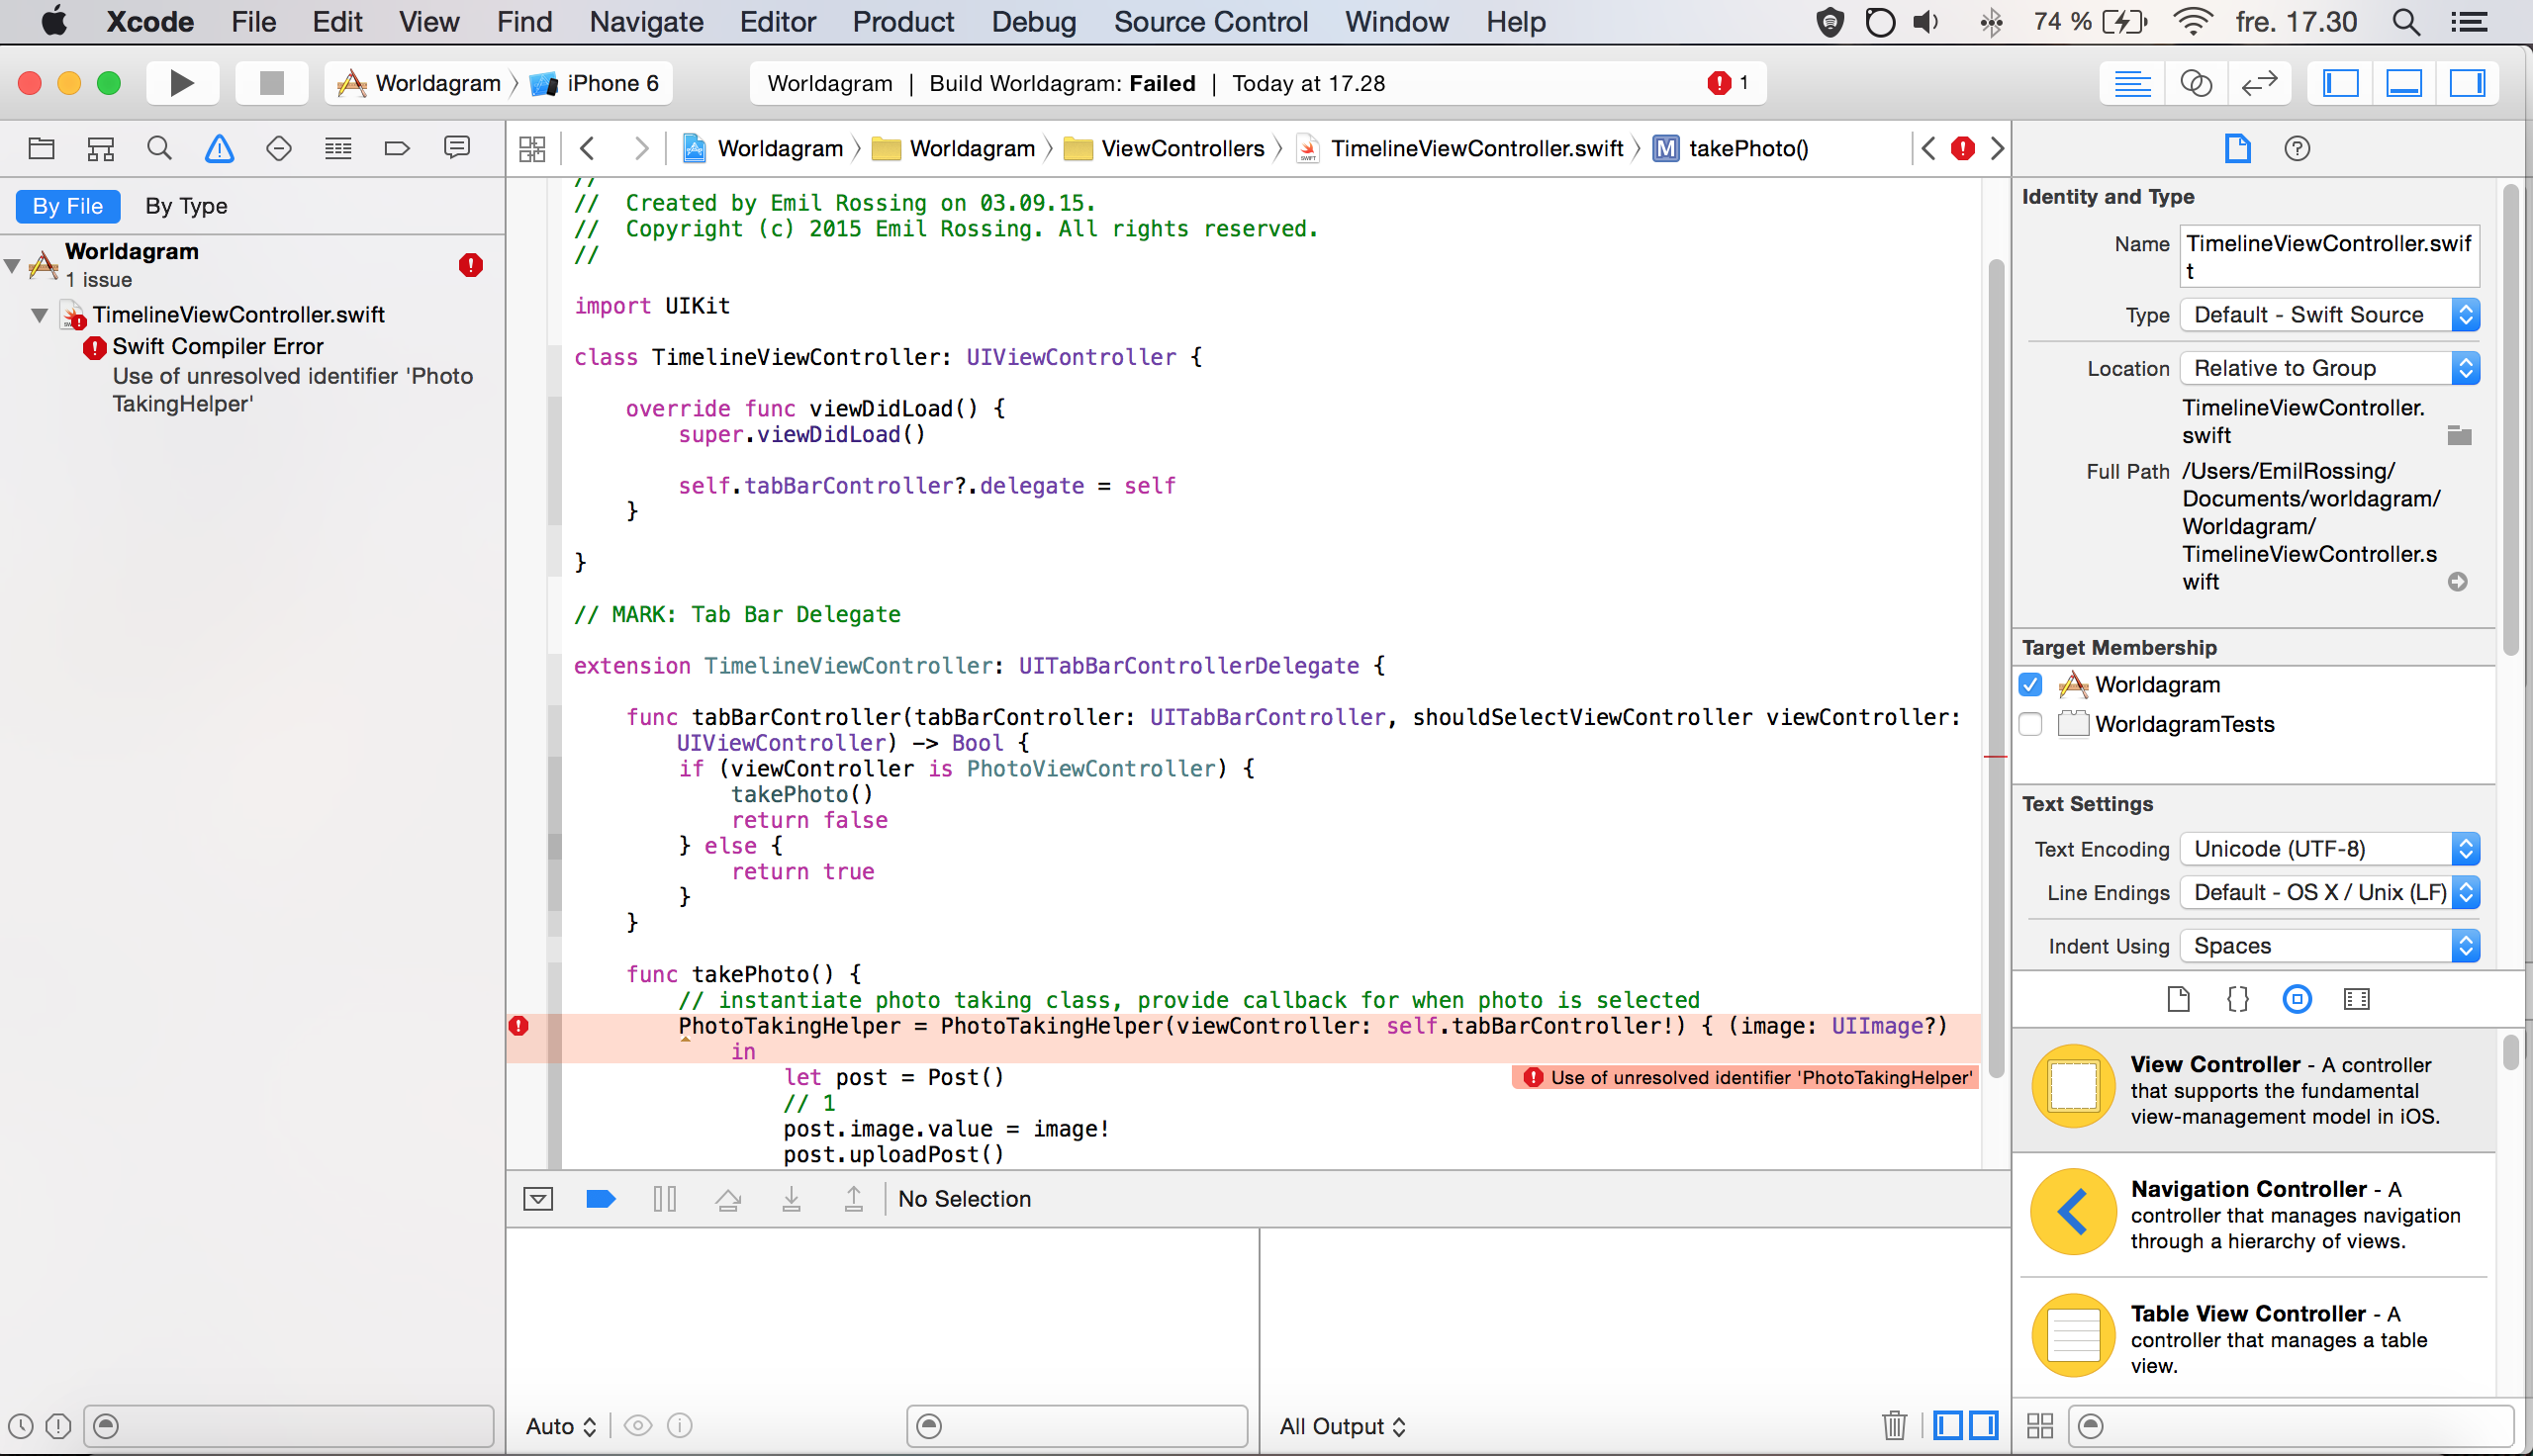
Task: Click the Name field in inspector
Action: pos(2329,257)
